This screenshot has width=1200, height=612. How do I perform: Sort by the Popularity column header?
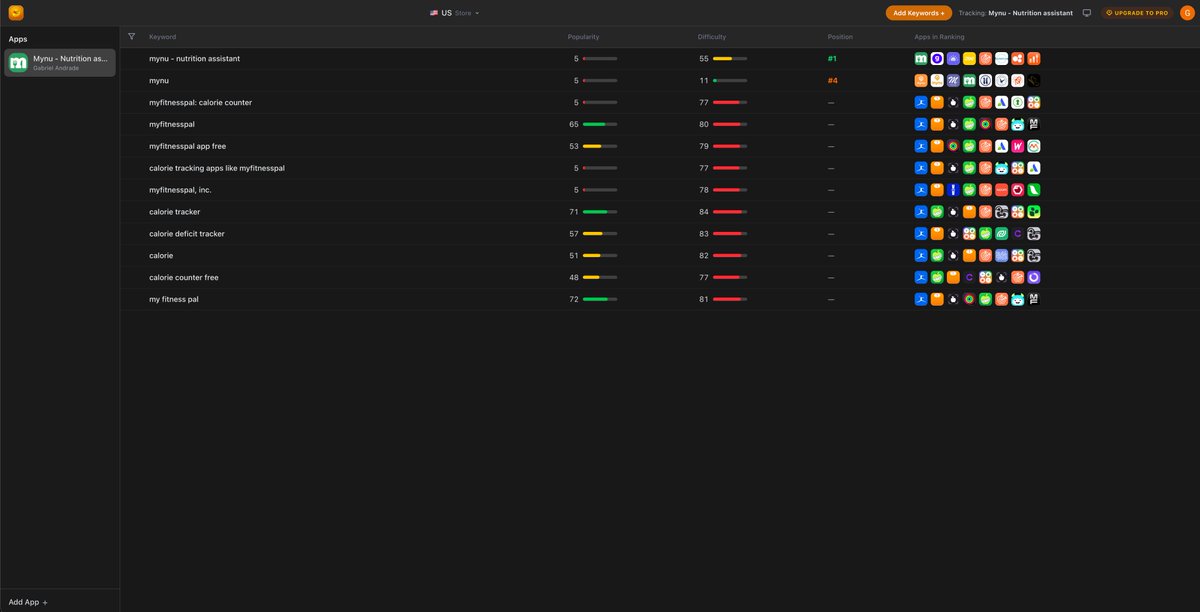coord(583,37)
